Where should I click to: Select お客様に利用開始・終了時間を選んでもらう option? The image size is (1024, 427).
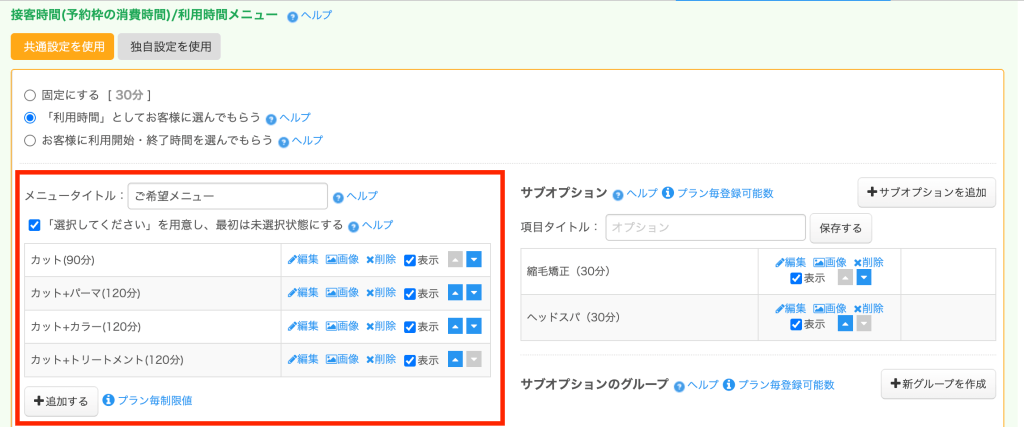click(30, 140)
